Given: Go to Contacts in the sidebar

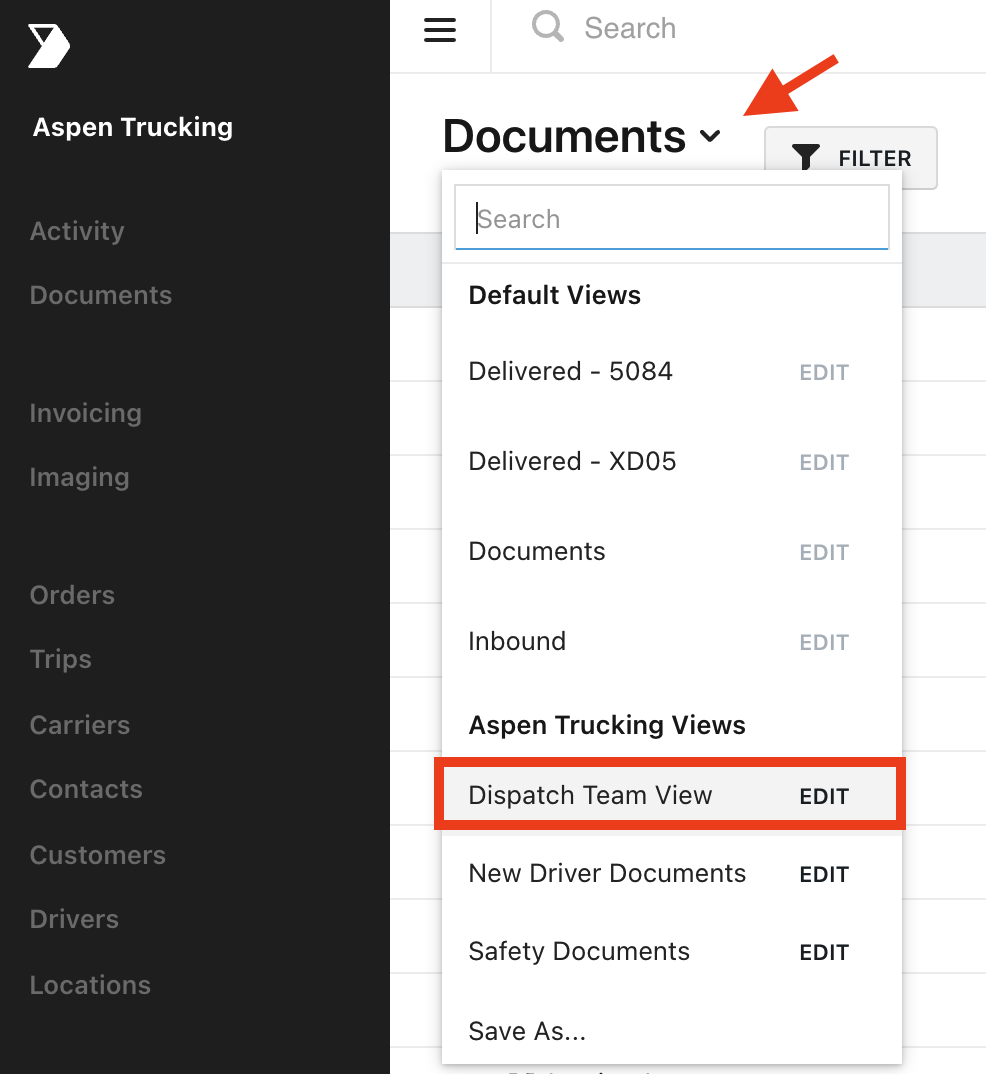Looking at the screenshot, I should coord(86,789).
